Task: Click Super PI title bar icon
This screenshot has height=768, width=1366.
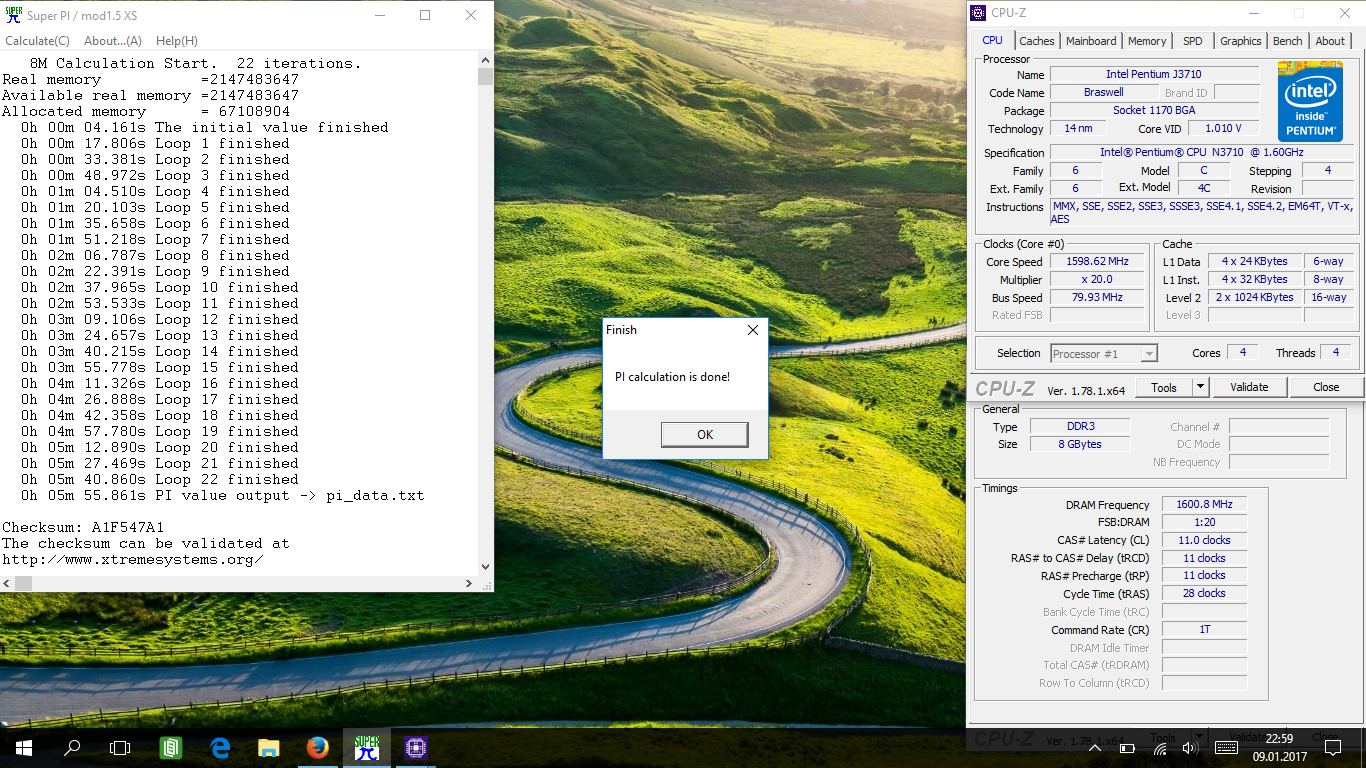Action: (13, 14)
